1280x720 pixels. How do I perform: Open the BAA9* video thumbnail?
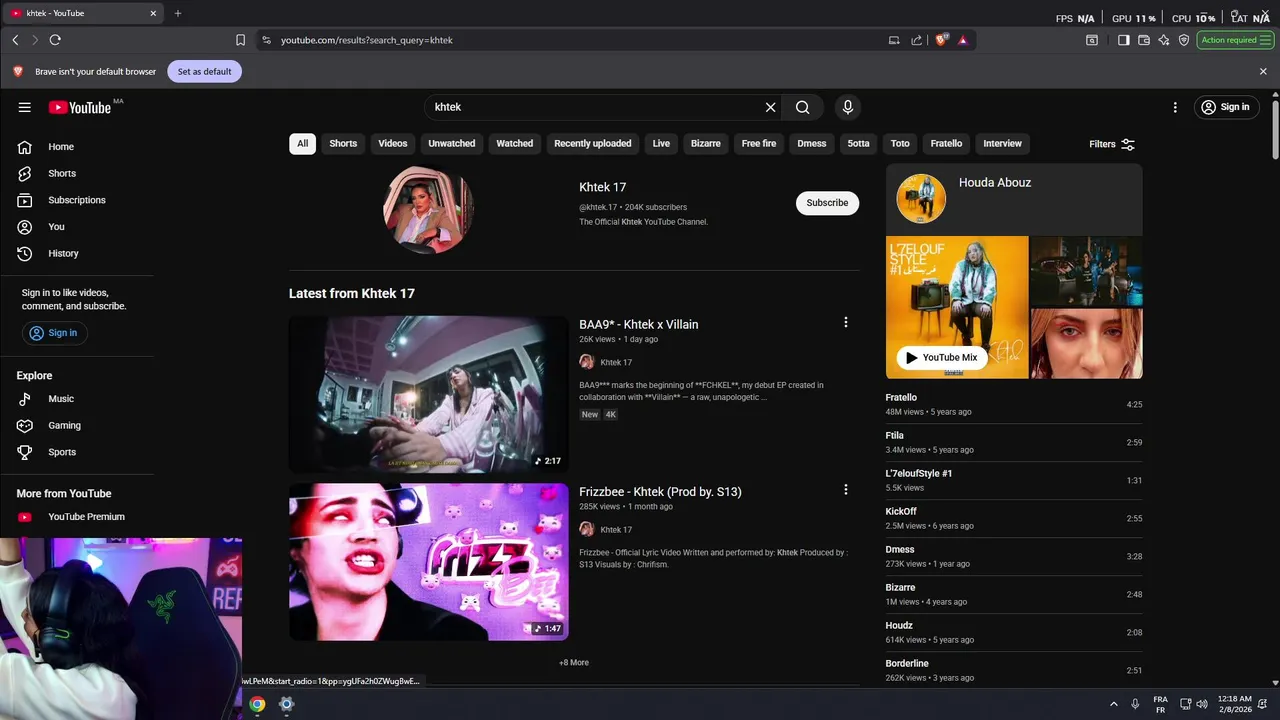429,394
